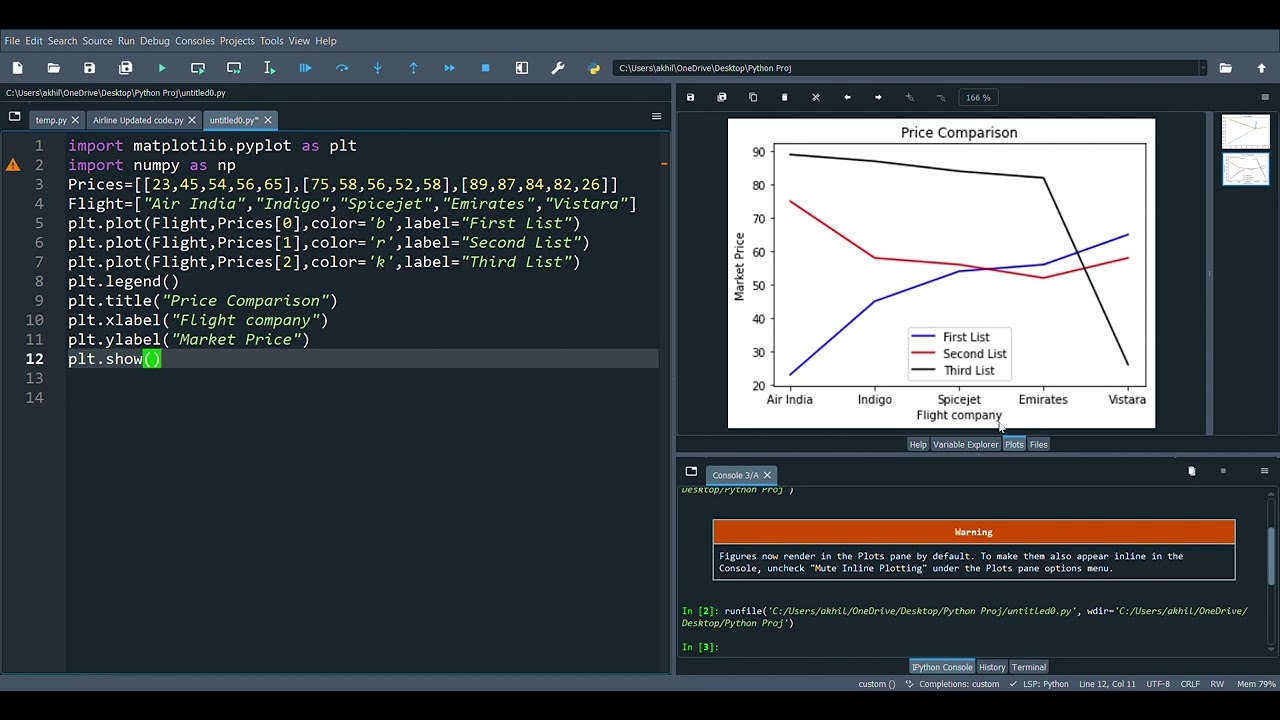Run cell and advance
The width and height of the screenshot is (1280, 720).
(x=234, y=68)
